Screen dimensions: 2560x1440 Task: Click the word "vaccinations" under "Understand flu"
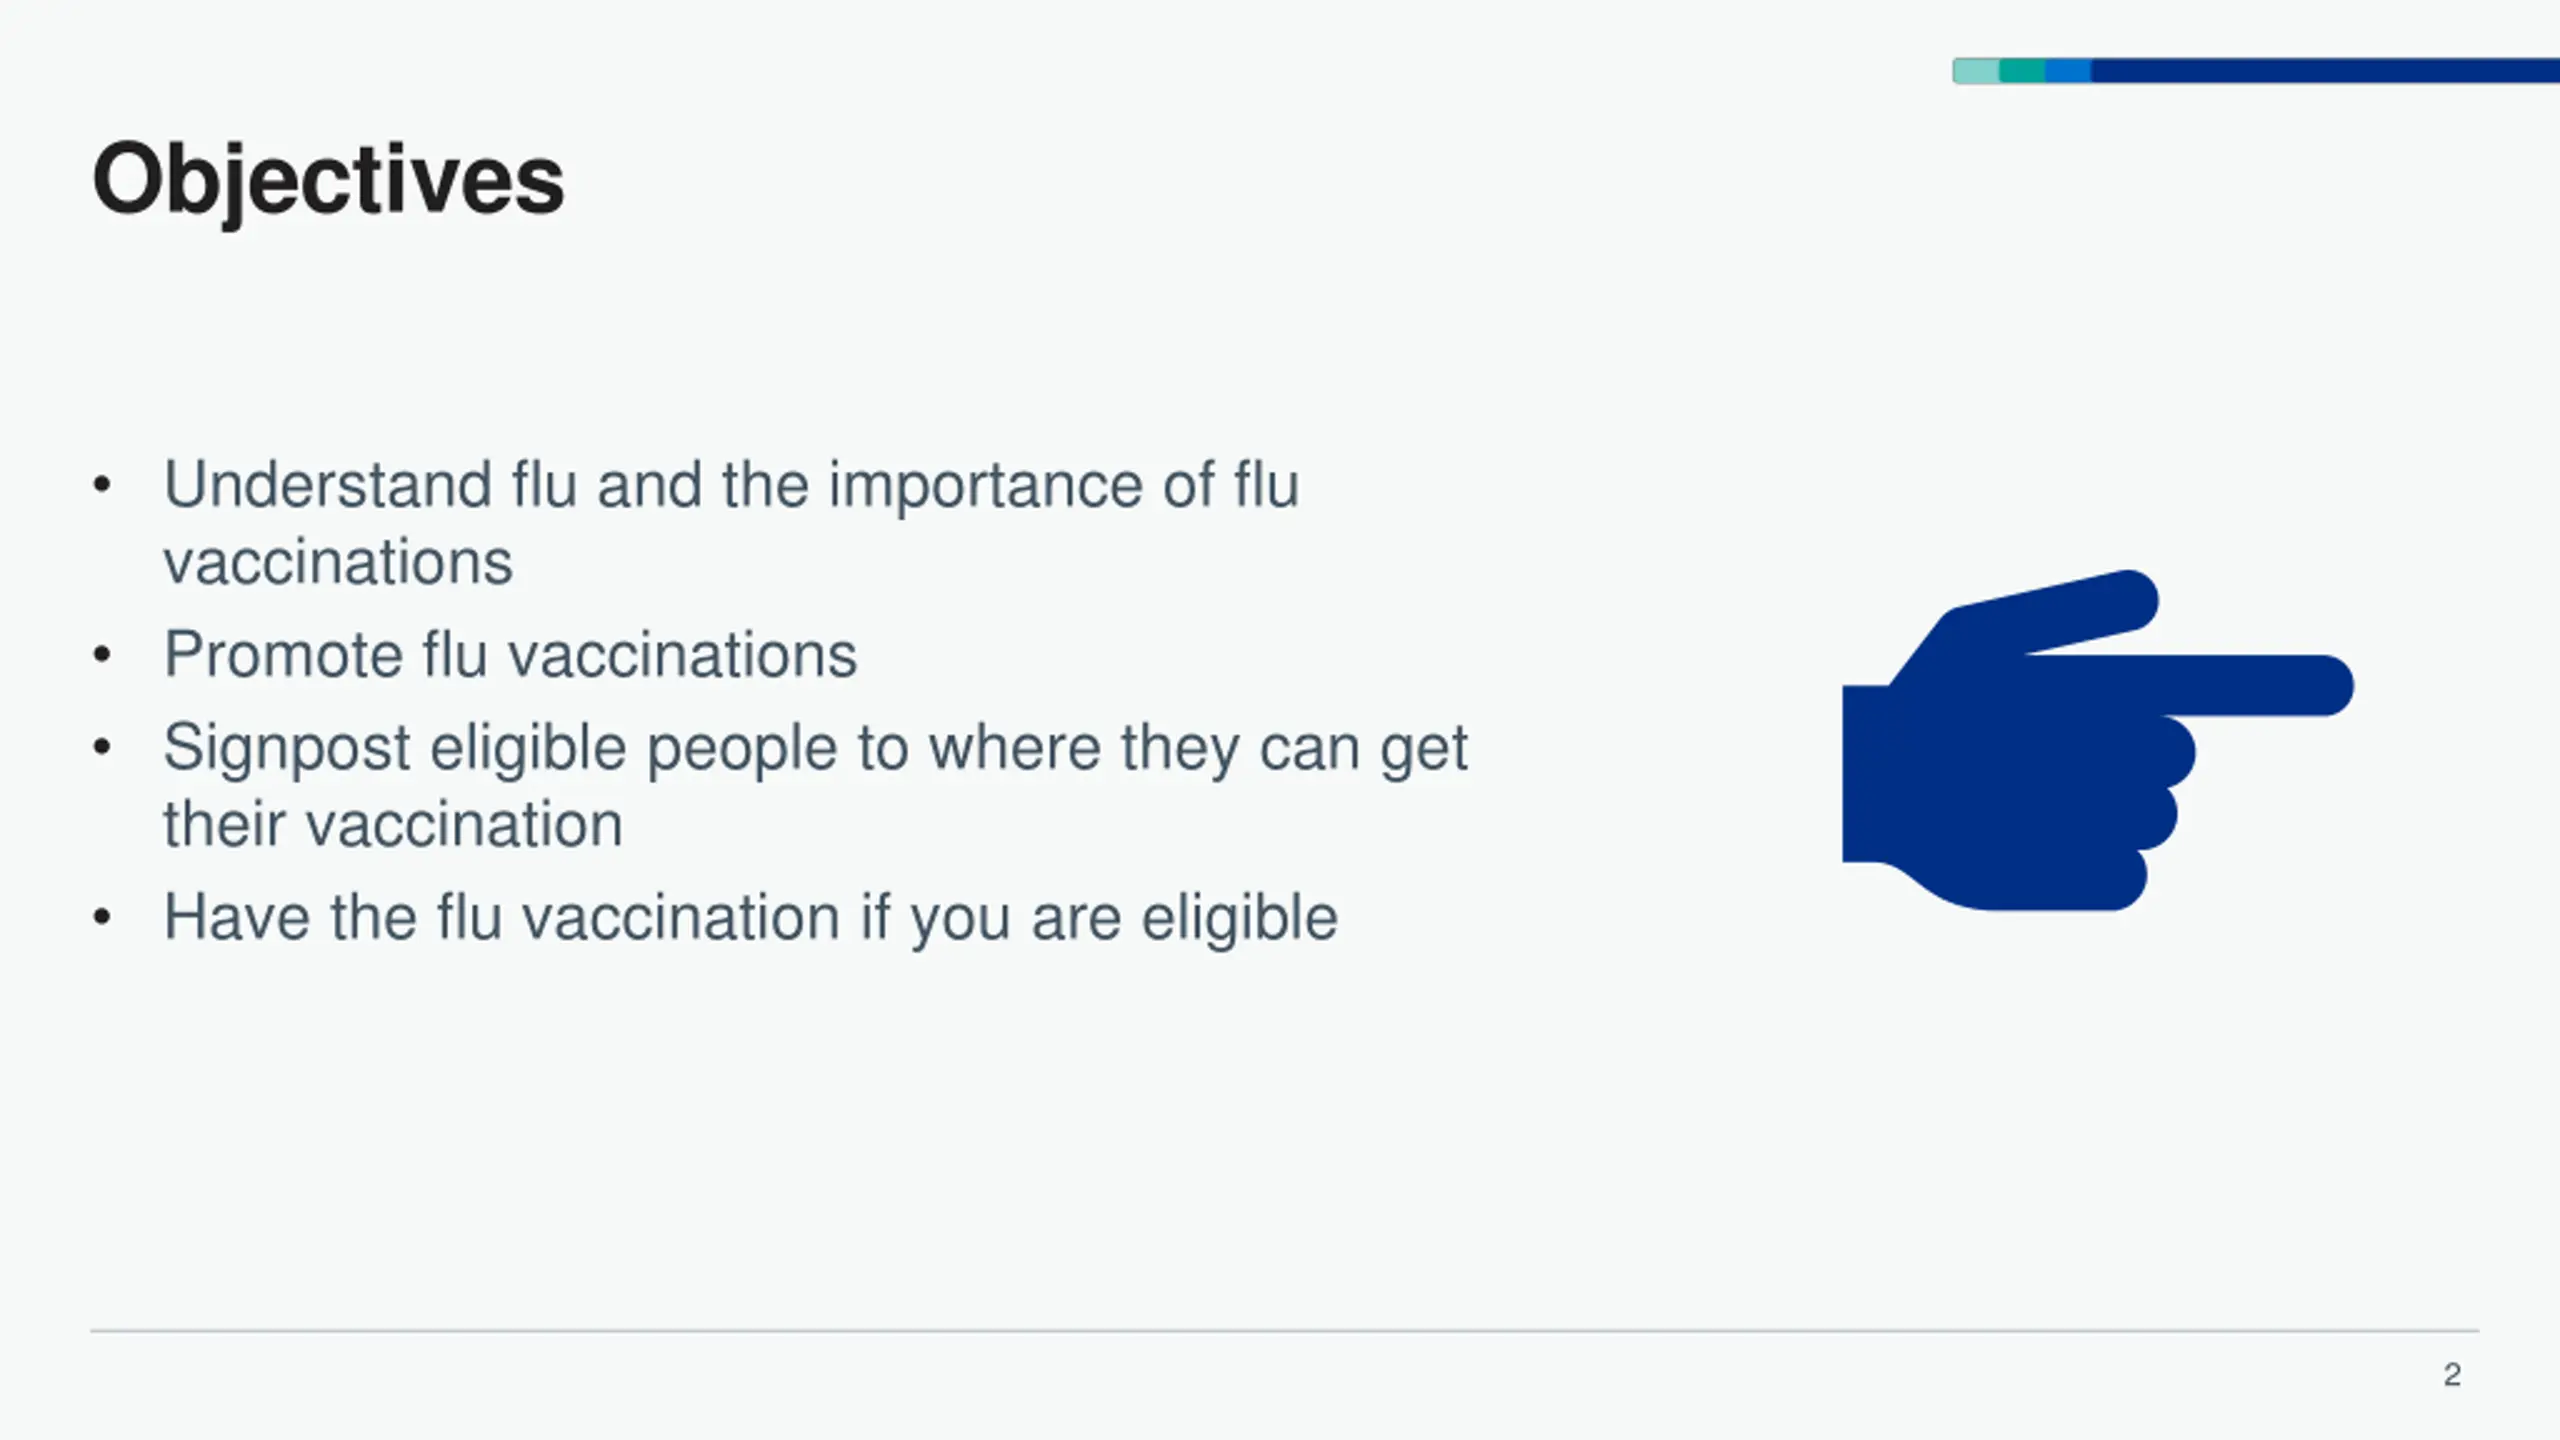point(338,562)
